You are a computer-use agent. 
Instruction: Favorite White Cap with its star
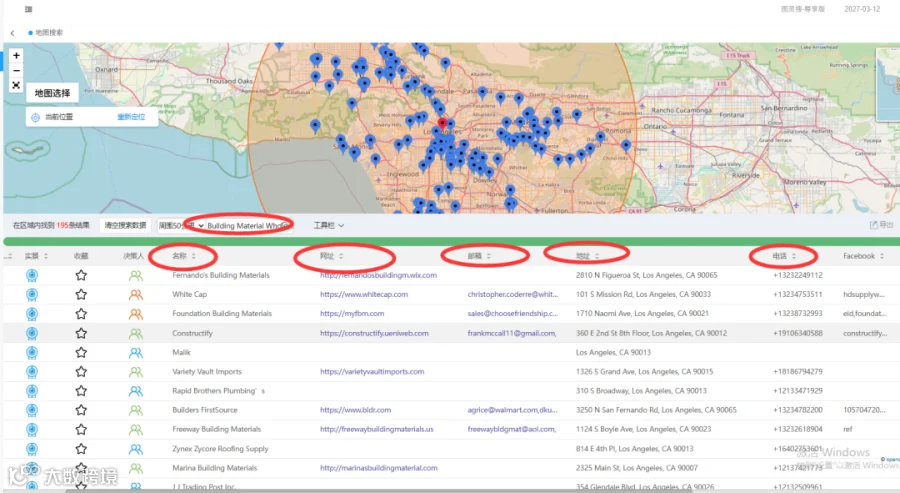tap(81, 294)
